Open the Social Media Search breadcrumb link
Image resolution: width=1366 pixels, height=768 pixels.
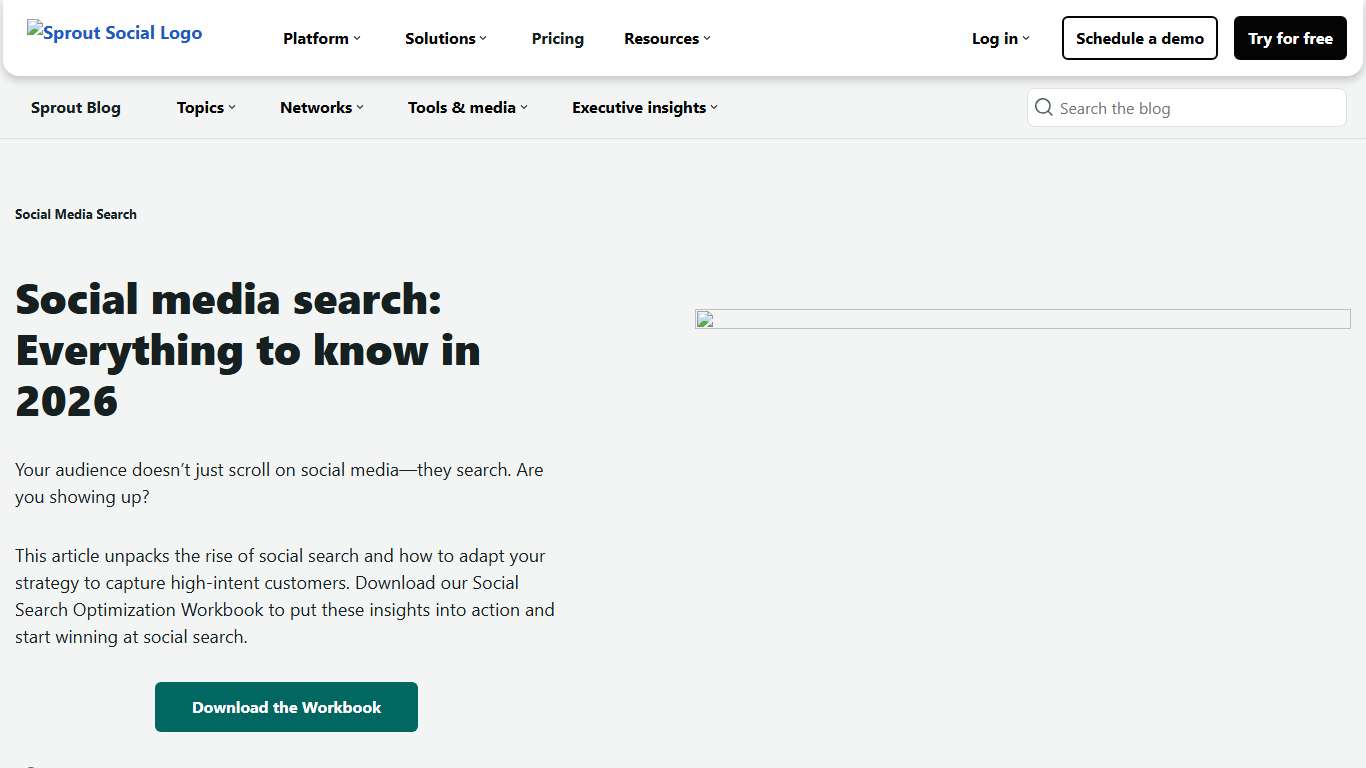point(75,214)
